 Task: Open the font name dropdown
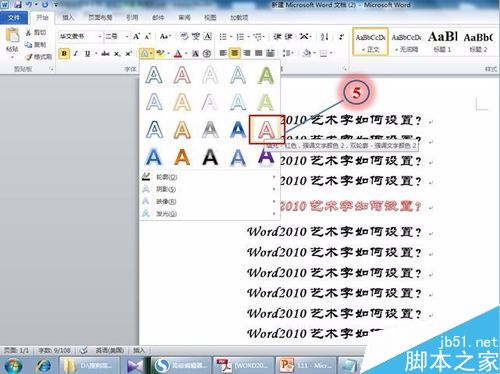pos(100,36)
